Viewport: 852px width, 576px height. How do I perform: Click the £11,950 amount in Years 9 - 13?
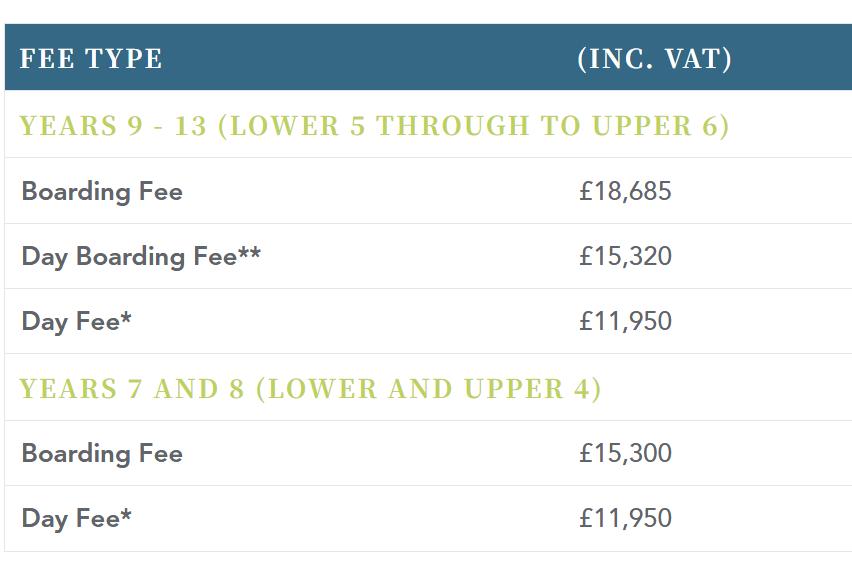coord(625,321)
